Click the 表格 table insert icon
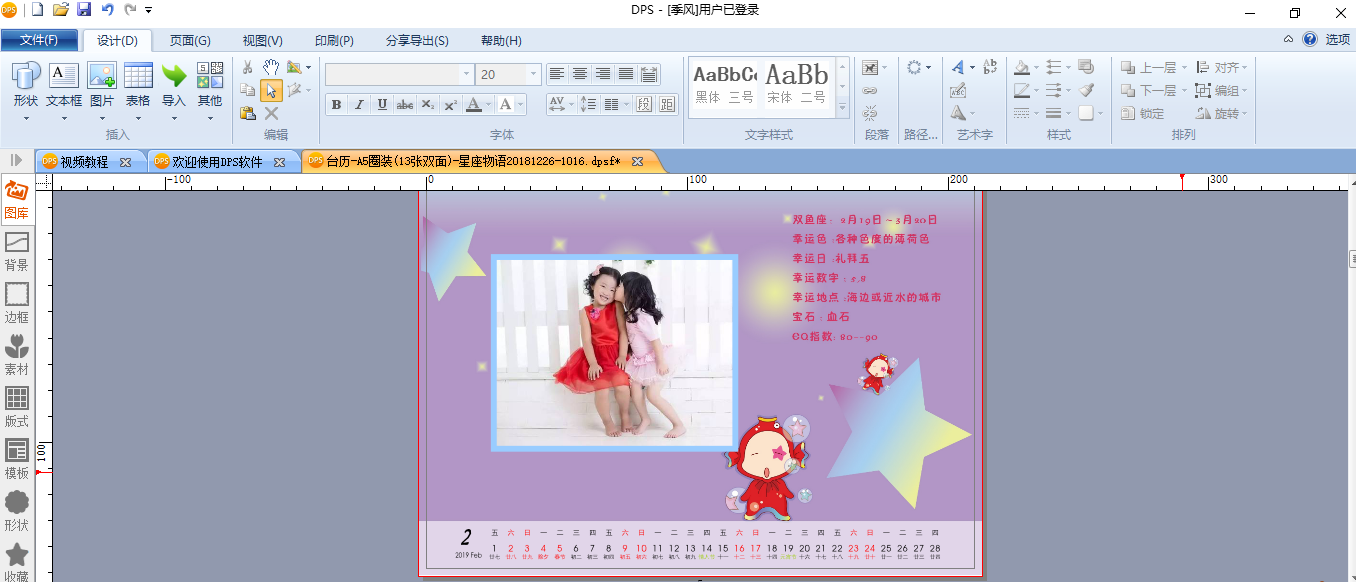Viewport: 1356px width, 582px height. pyautogui.click(x=138, y=75)
